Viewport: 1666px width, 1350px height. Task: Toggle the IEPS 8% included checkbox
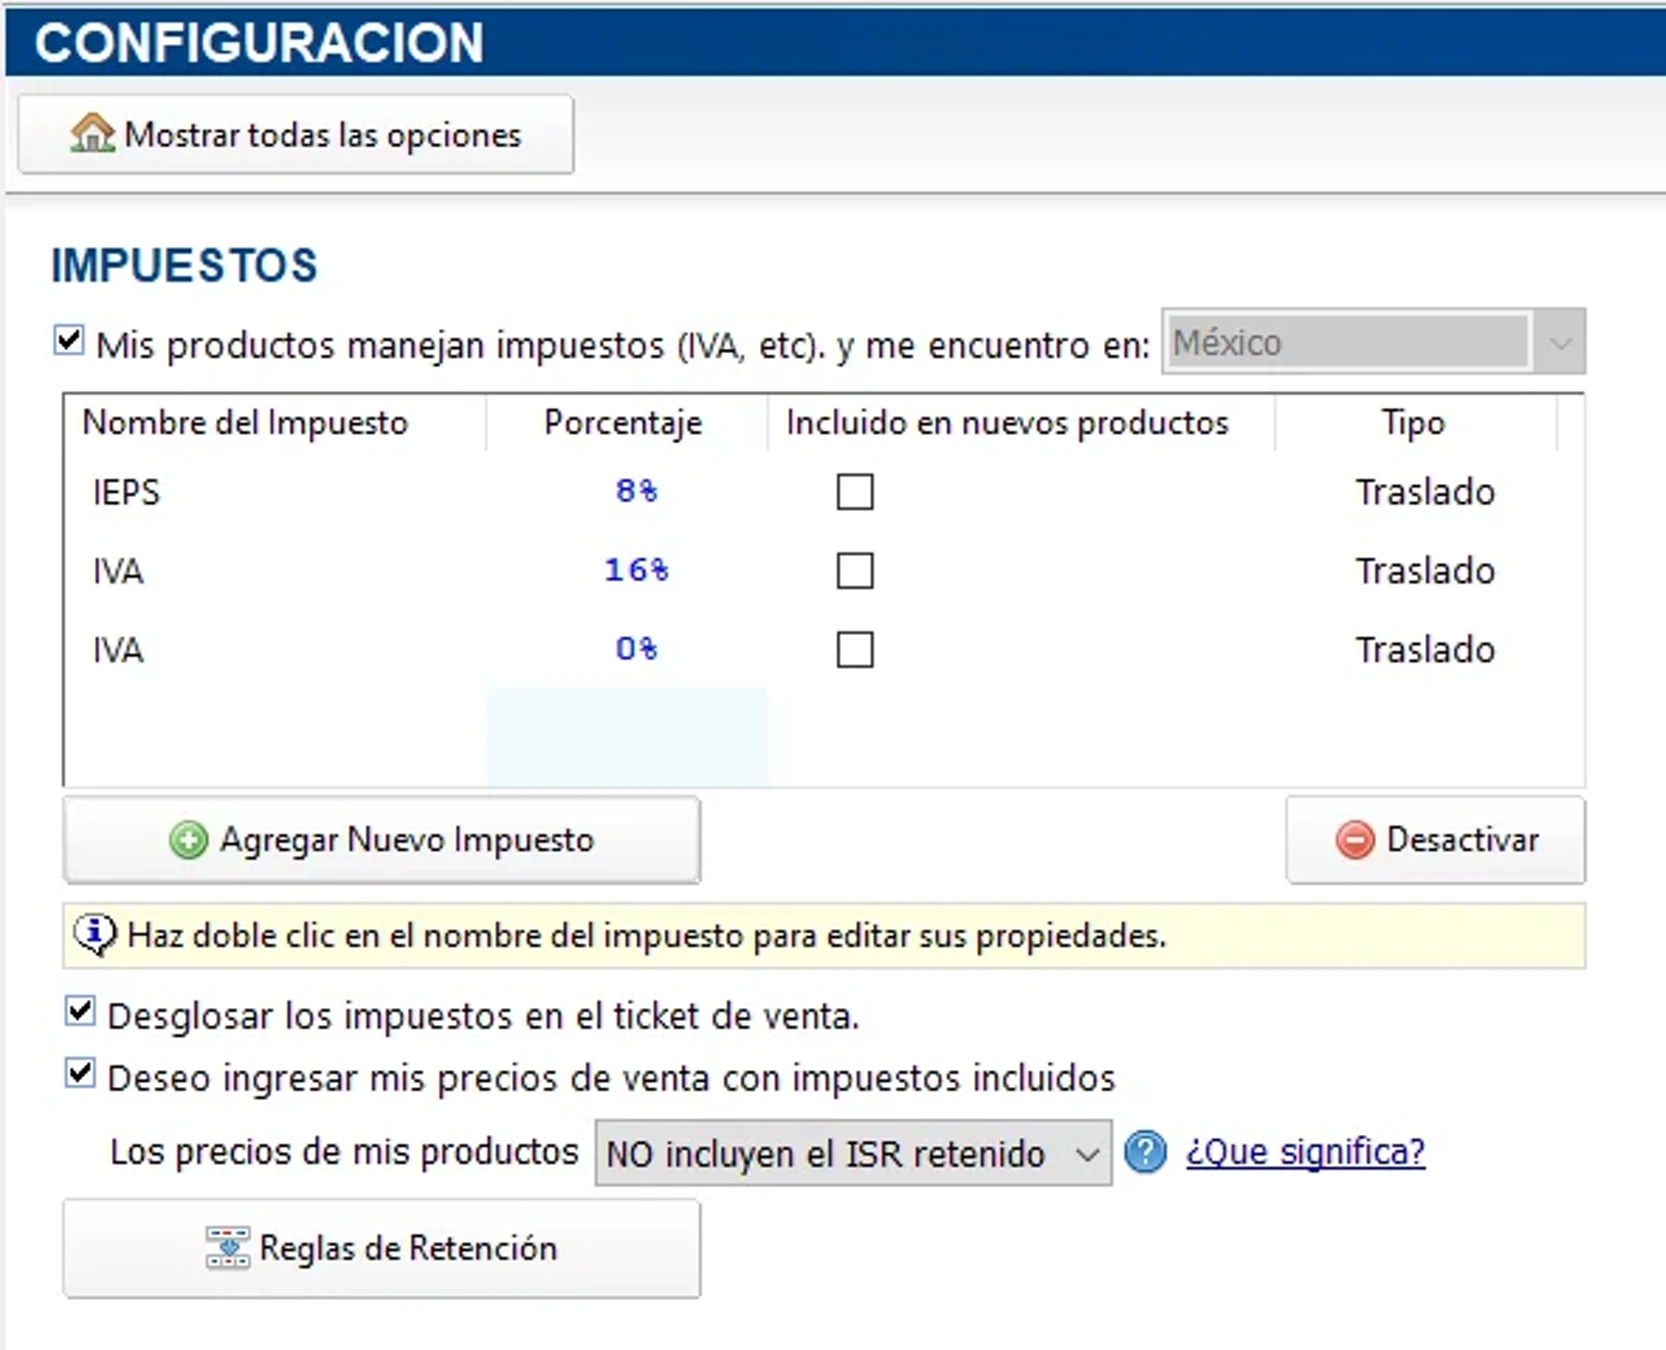coord(855,492)
